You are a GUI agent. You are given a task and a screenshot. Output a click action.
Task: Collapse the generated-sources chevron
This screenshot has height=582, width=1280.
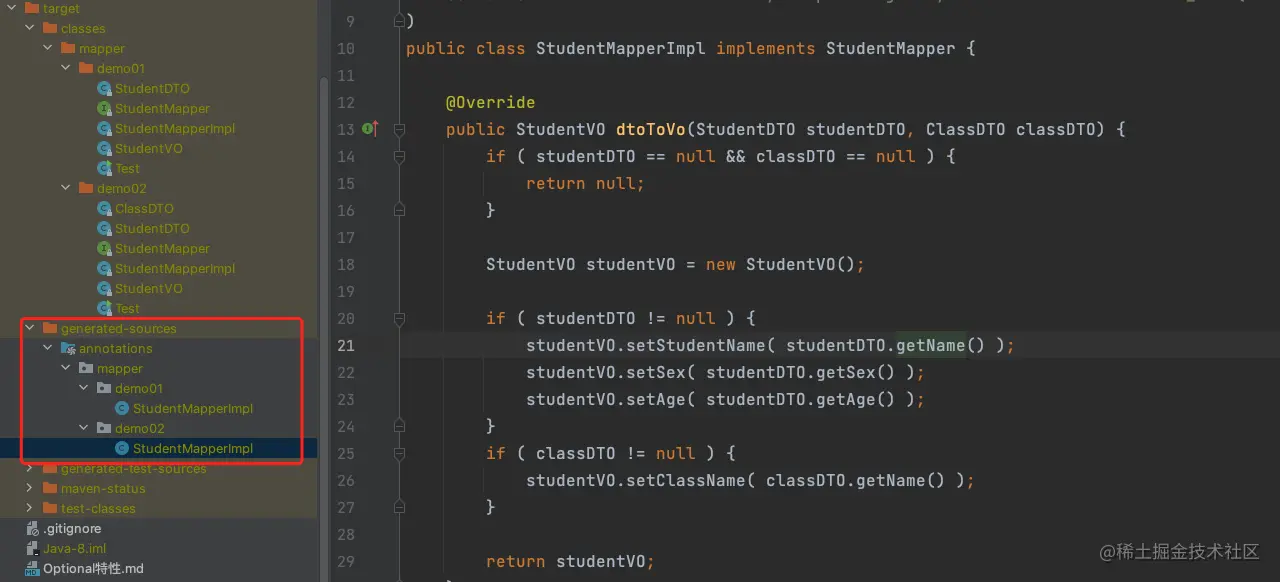(x=30, y=328)
